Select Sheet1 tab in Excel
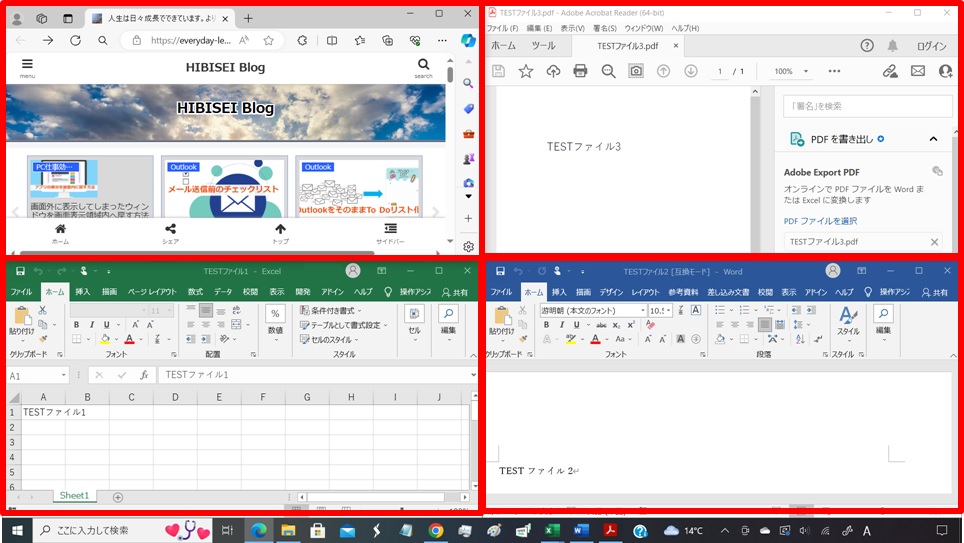Viewport: 964px width, 543px height. 74,496
